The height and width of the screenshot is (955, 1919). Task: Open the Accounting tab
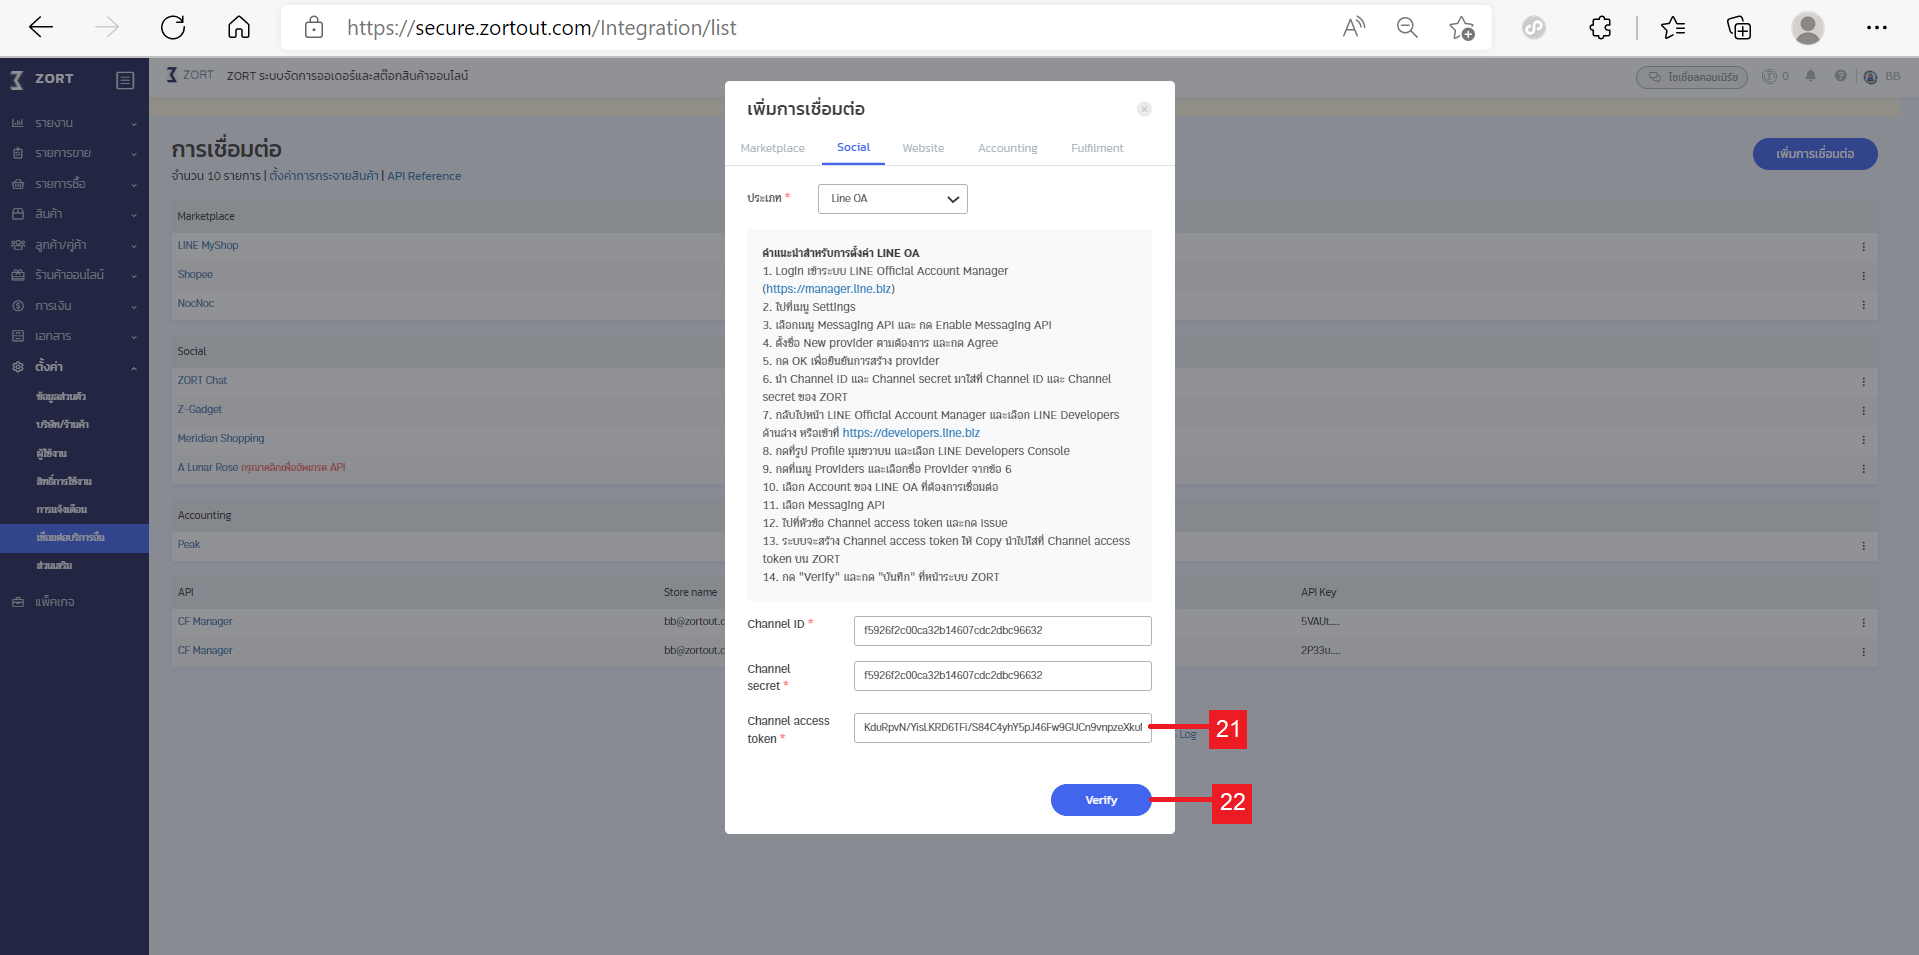click(x=1007, y=148)
